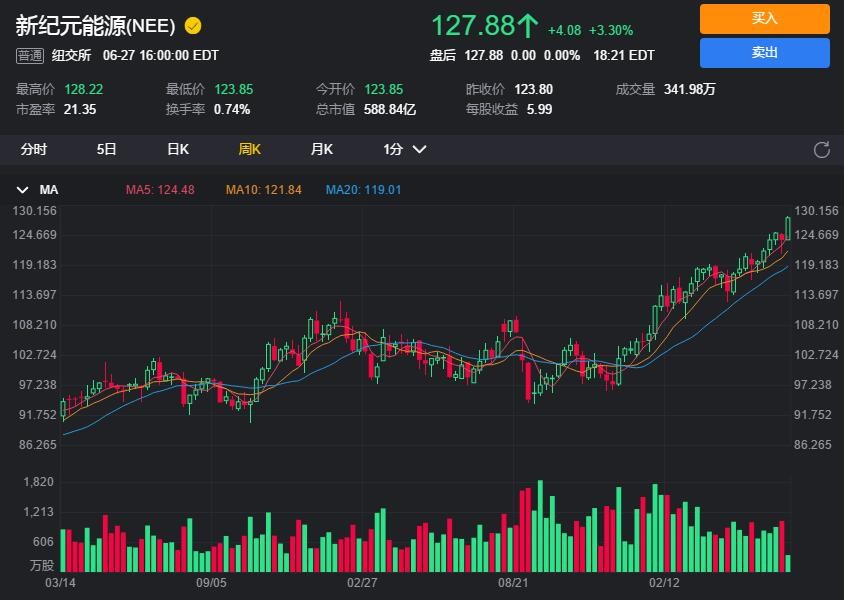Open the 1分 interval dropdown
Image resolution: width=844 pixels, height=600 pixels.
(x=404, y=149)
